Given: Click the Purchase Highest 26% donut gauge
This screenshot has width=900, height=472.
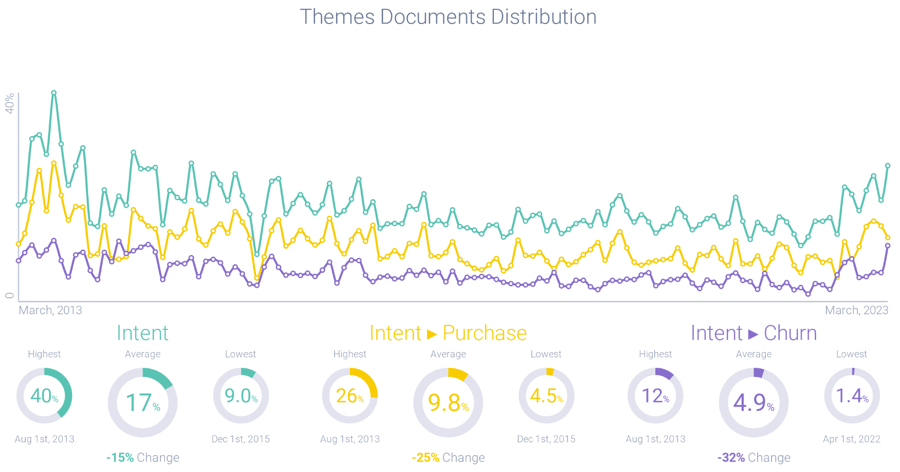Looking at the screenshot, I should 350,396.
